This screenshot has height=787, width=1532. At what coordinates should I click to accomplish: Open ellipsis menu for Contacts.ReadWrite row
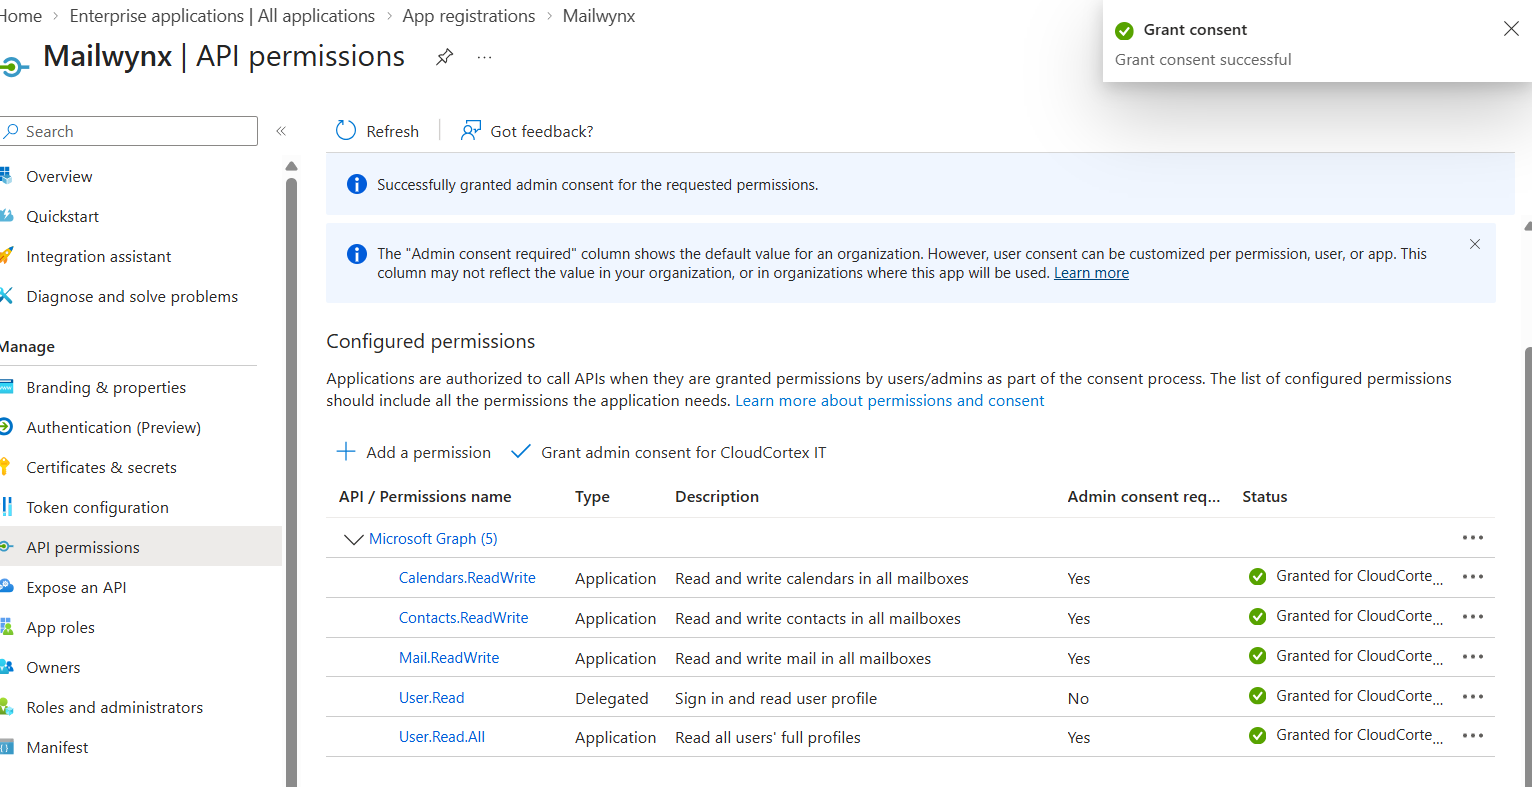(1473, 617)
